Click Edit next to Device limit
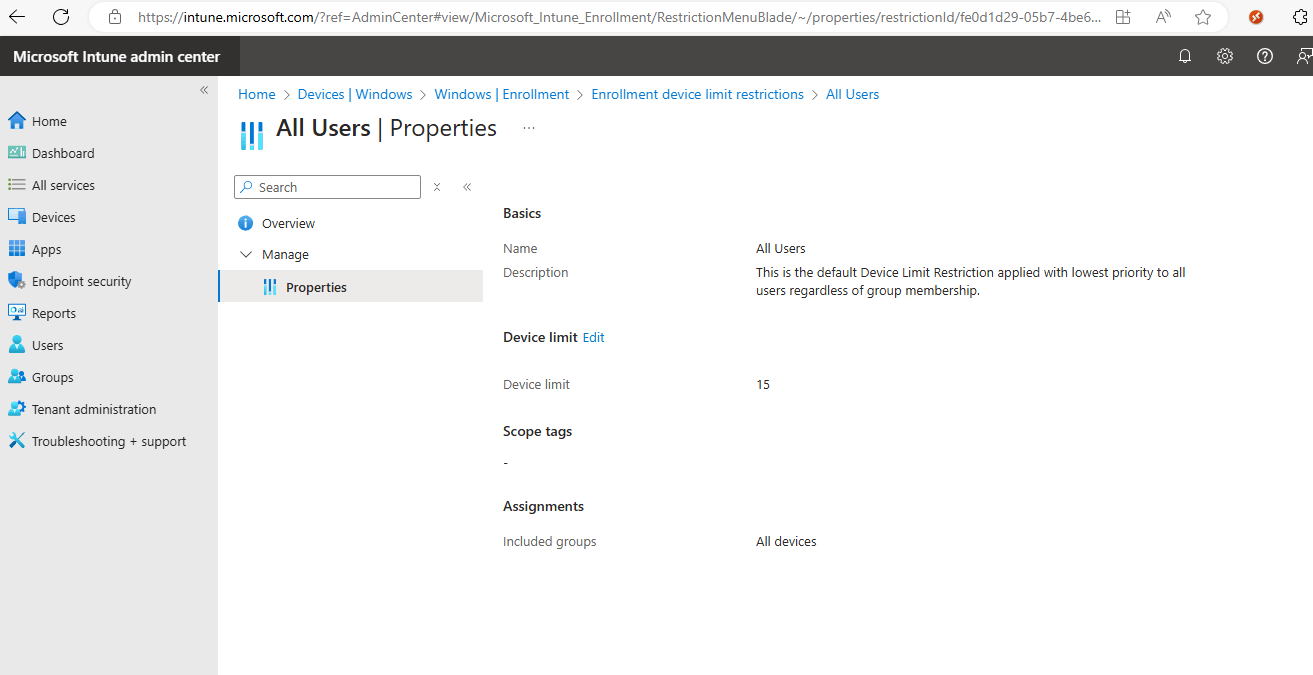The width and height of the screenshot is (1313, 675). pos(594,337)
